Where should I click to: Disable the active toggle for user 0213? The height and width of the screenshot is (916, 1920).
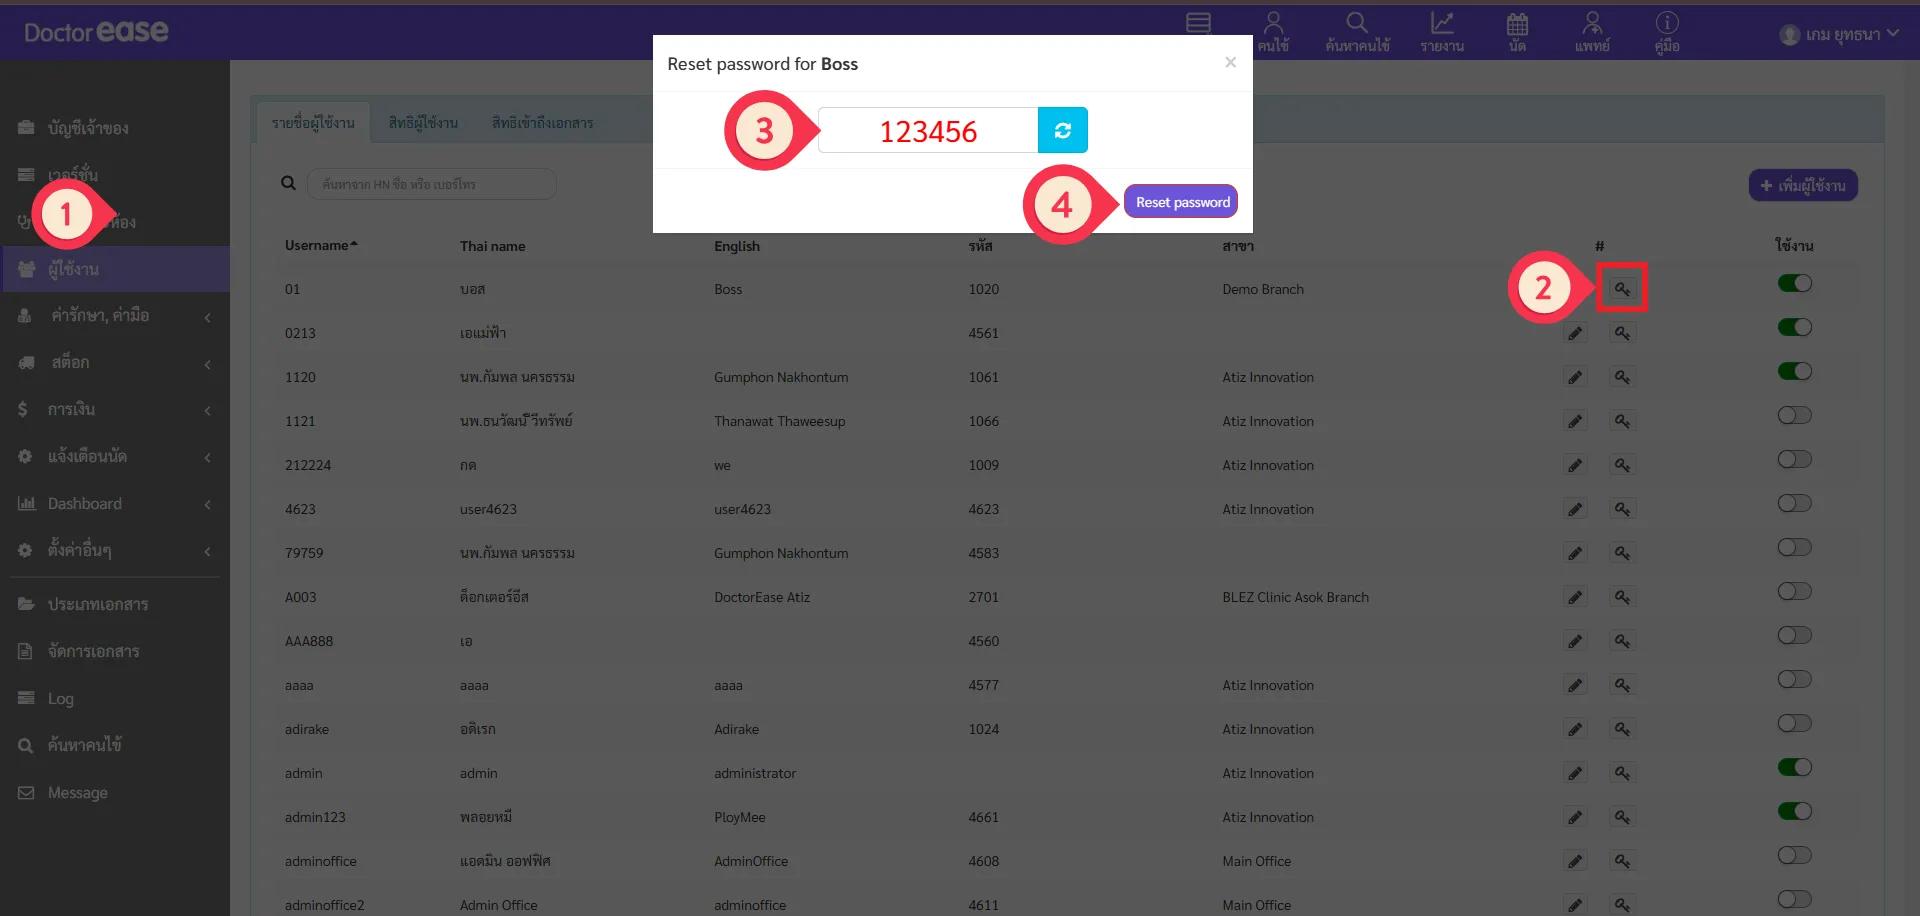1794,328
